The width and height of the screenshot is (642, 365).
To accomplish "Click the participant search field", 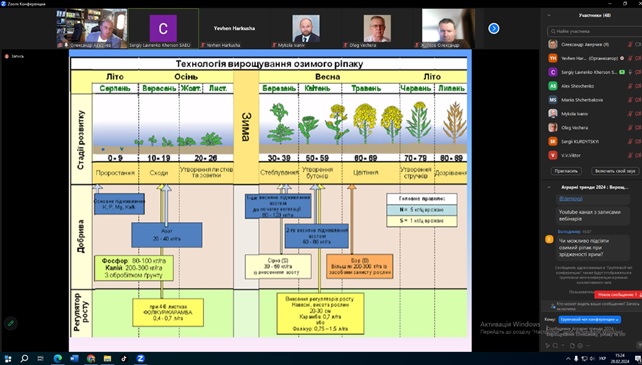I will [595, 31].
